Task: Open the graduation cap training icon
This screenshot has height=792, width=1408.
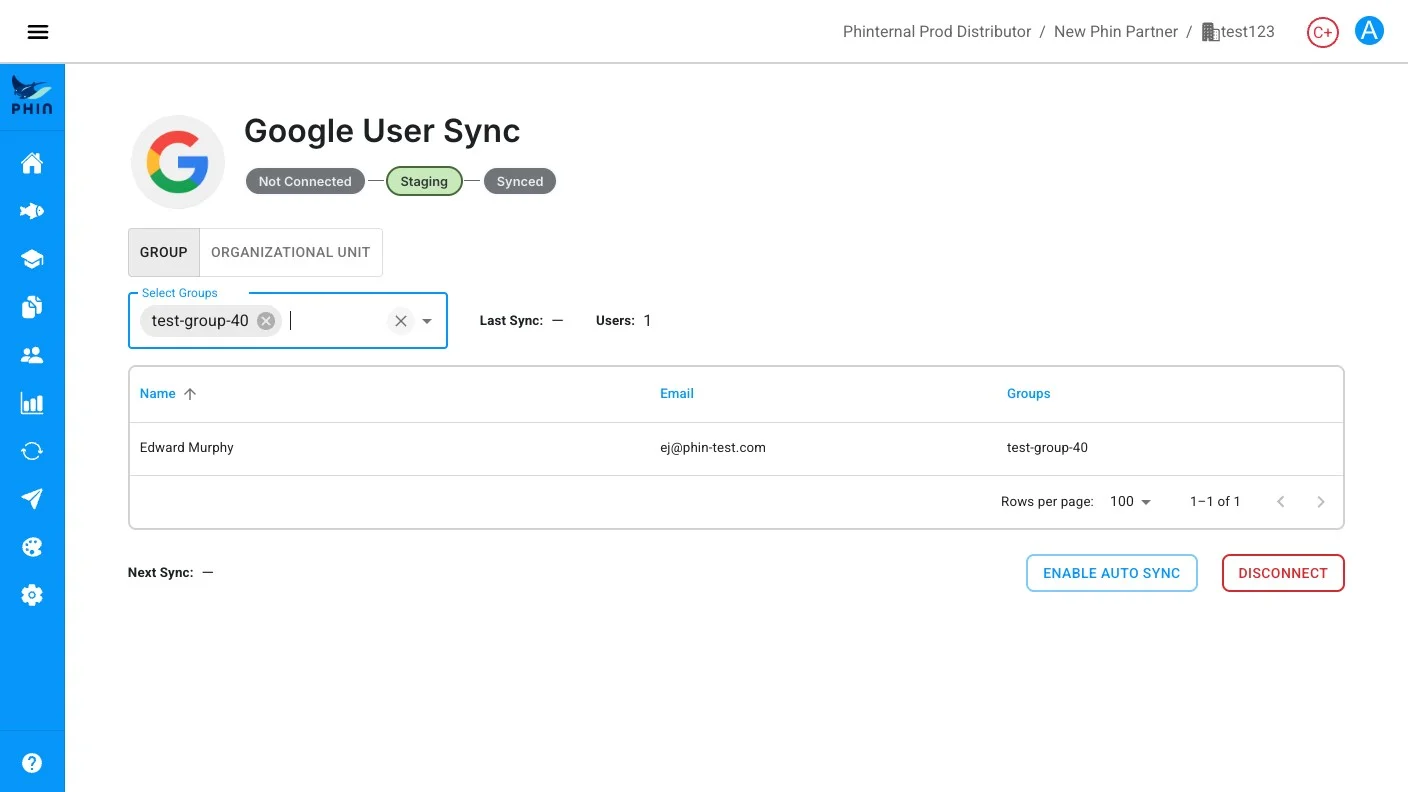Action: (x=32, y=259)
